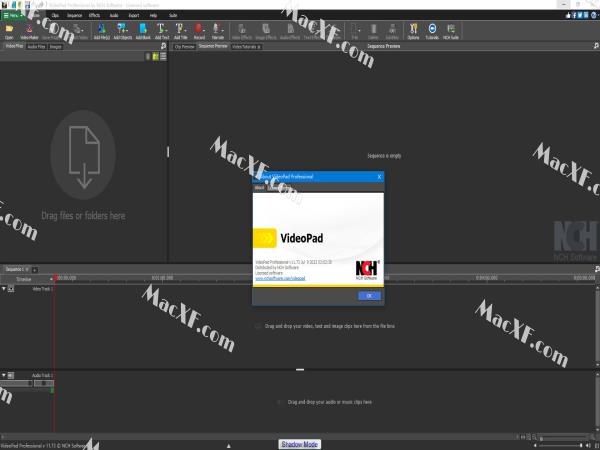
Task: Click the grayed Delete toolbar icon
Action: 373,31
